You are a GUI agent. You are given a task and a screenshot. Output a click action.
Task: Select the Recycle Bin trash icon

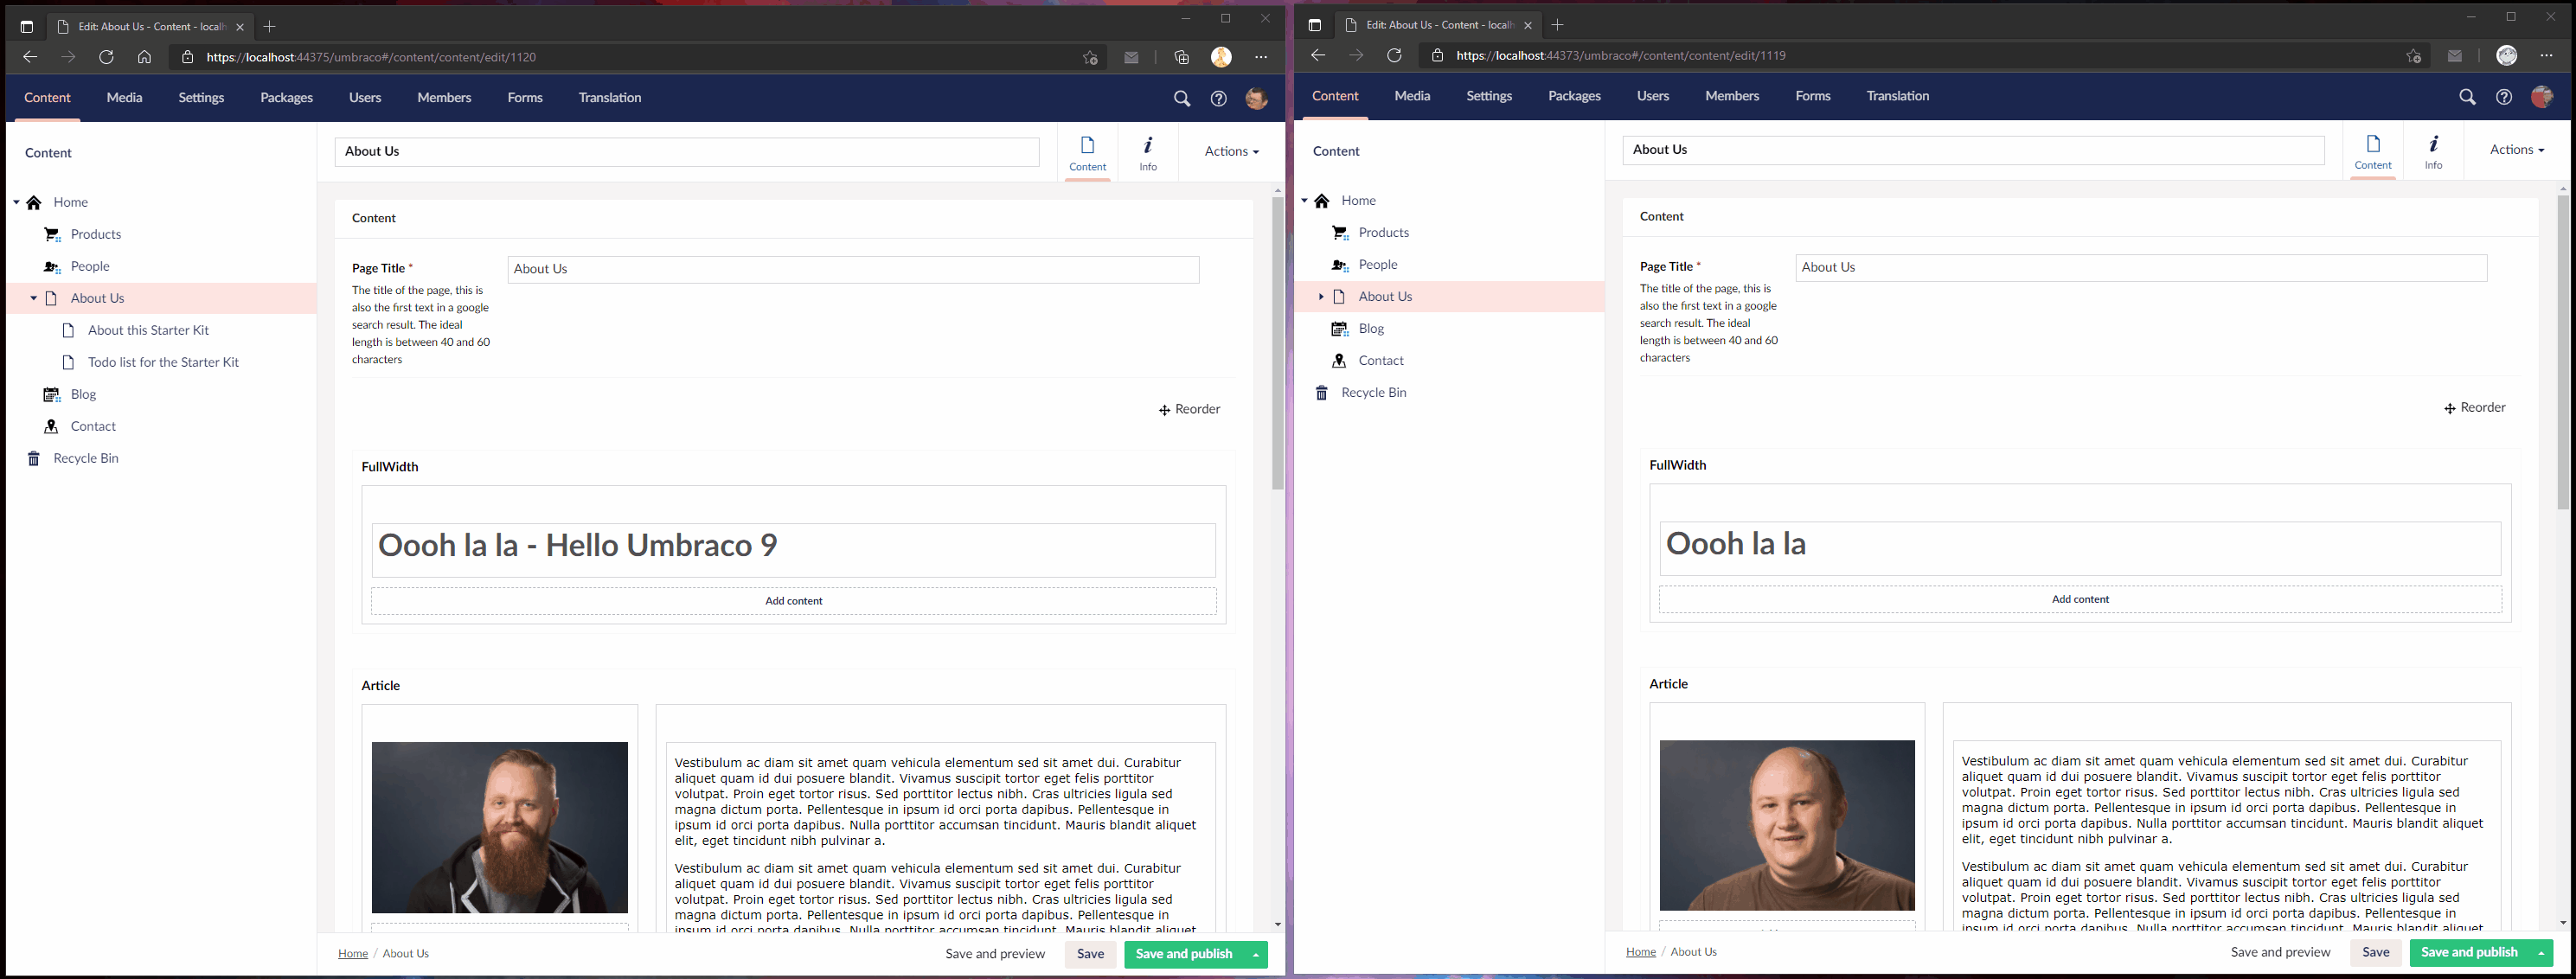[x=33, y=458]
